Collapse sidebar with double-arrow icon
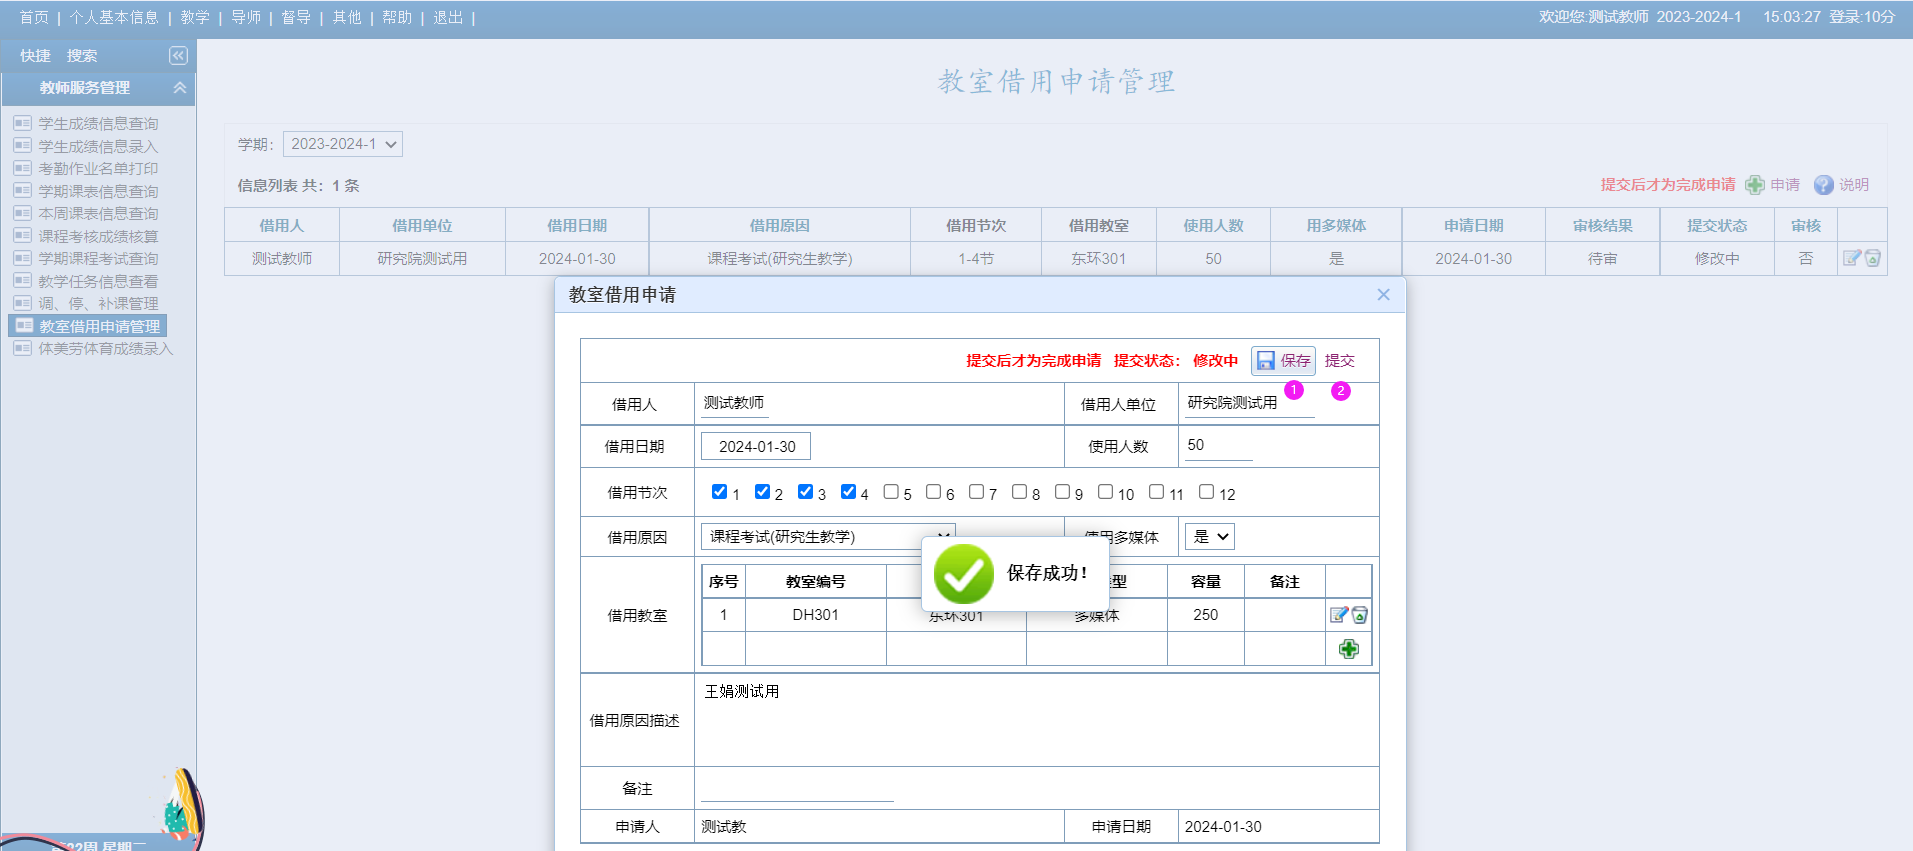Image resolution: width=1913 pixels, height=851 pixels. click(x=178, y=56)
